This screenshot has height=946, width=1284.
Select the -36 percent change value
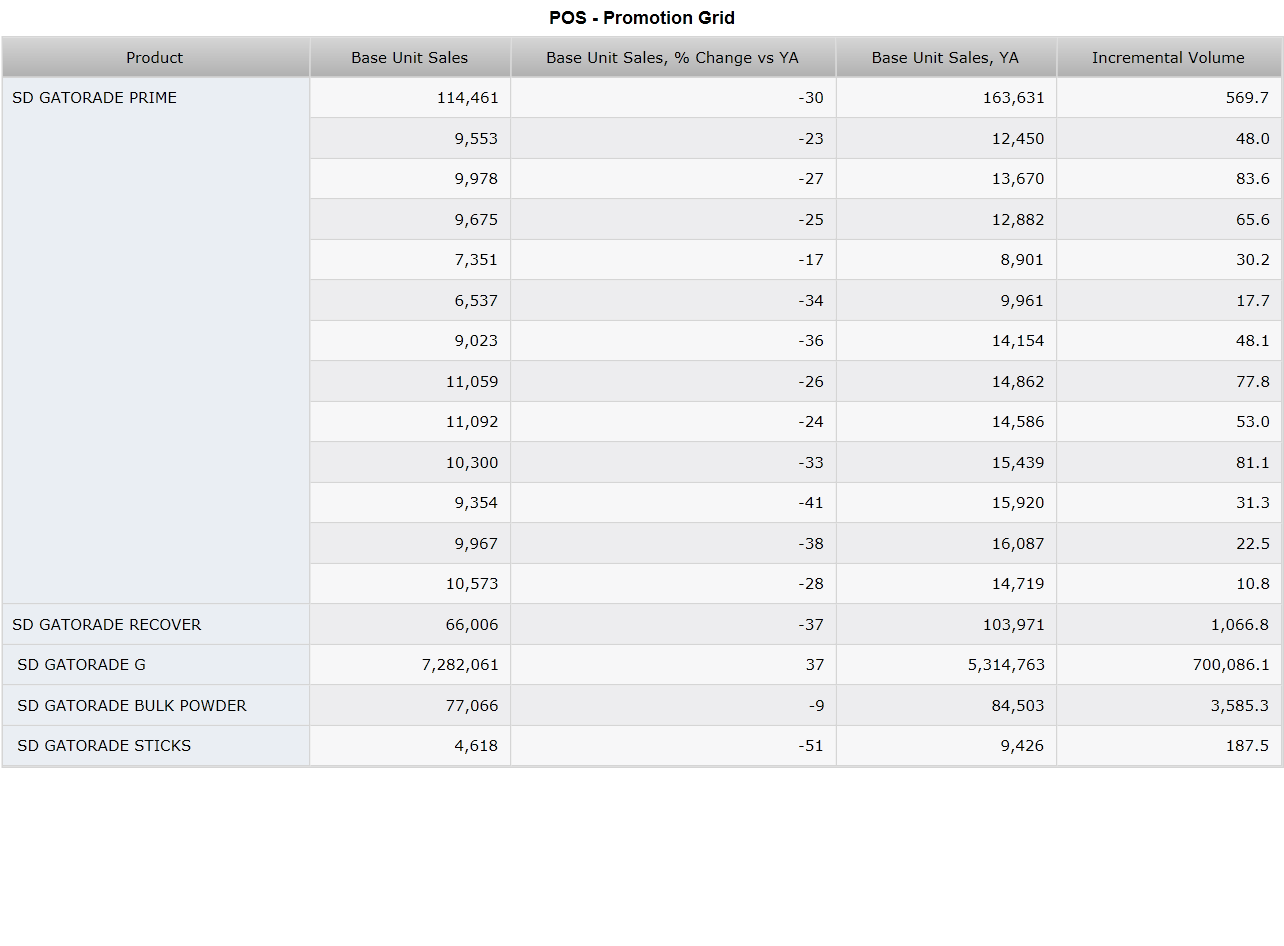click(x=673, y=341)
